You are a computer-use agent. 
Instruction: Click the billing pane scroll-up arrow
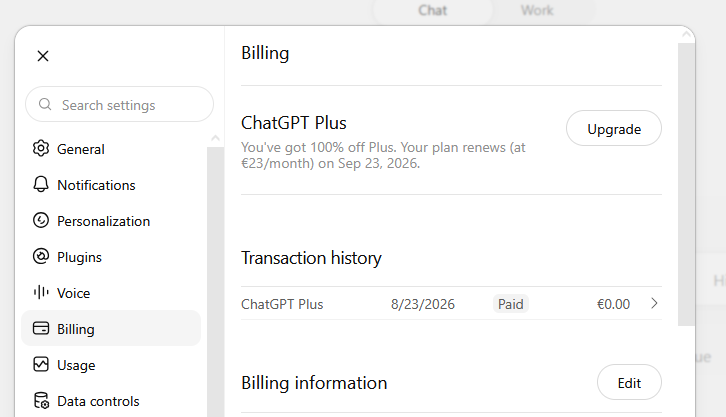coord(686,35)
